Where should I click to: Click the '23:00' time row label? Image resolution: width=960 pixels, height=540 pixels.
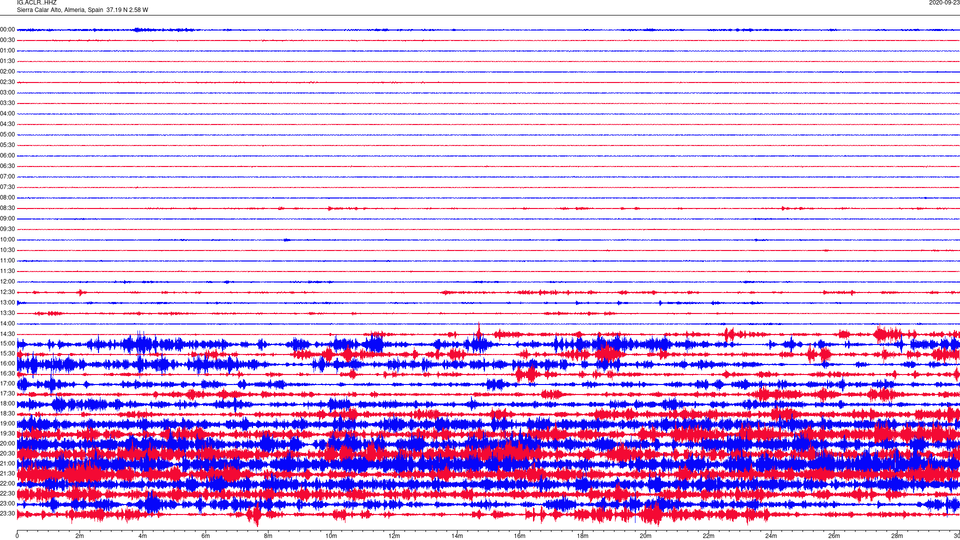pos(7,504)
